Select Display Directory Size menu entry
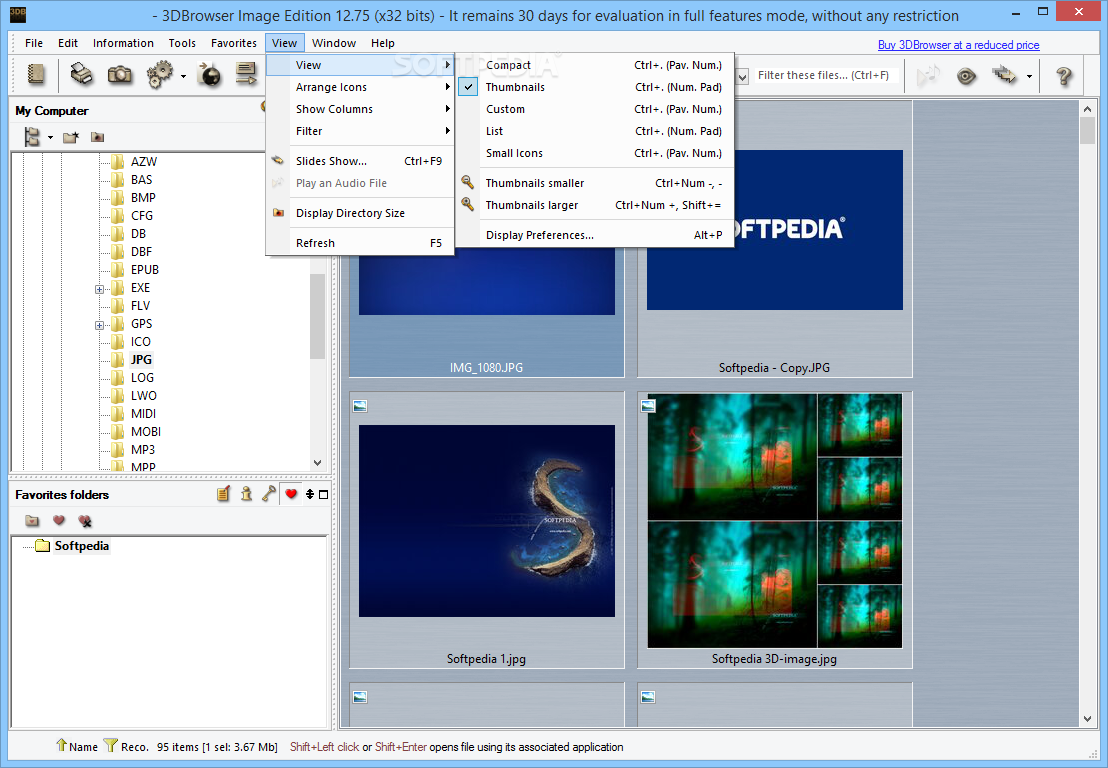The width and height of the screenshot is (1108, 768). click(x=360, y=213)
